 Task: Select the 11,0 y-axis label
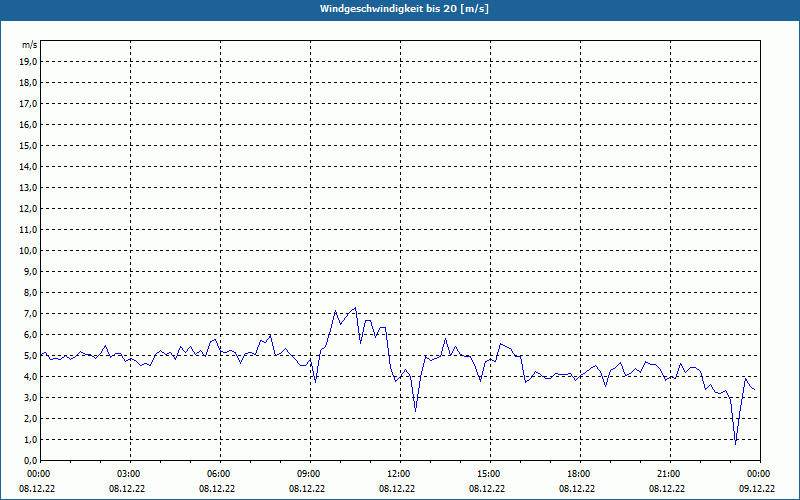[x=28, y=230]
